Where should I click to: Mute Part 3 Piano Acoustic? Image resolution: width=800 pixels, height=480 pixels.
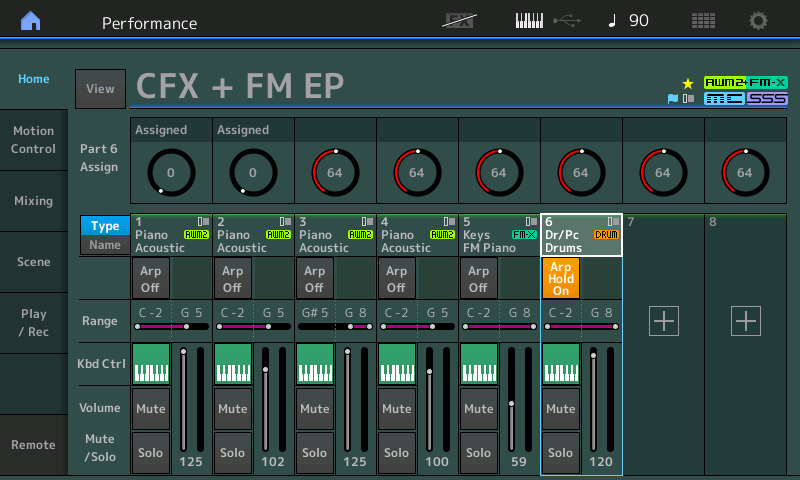coord(314,408)
